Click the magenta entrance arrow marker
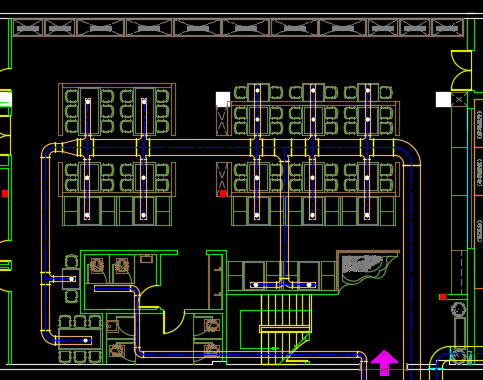 384,363
